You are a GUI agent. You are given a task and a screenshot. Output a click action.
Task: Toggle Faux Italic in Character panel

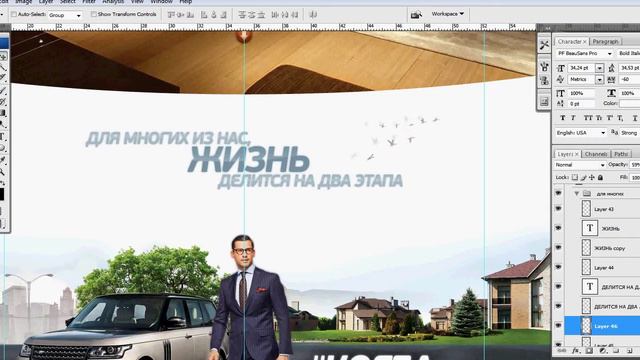pos(573,118)
